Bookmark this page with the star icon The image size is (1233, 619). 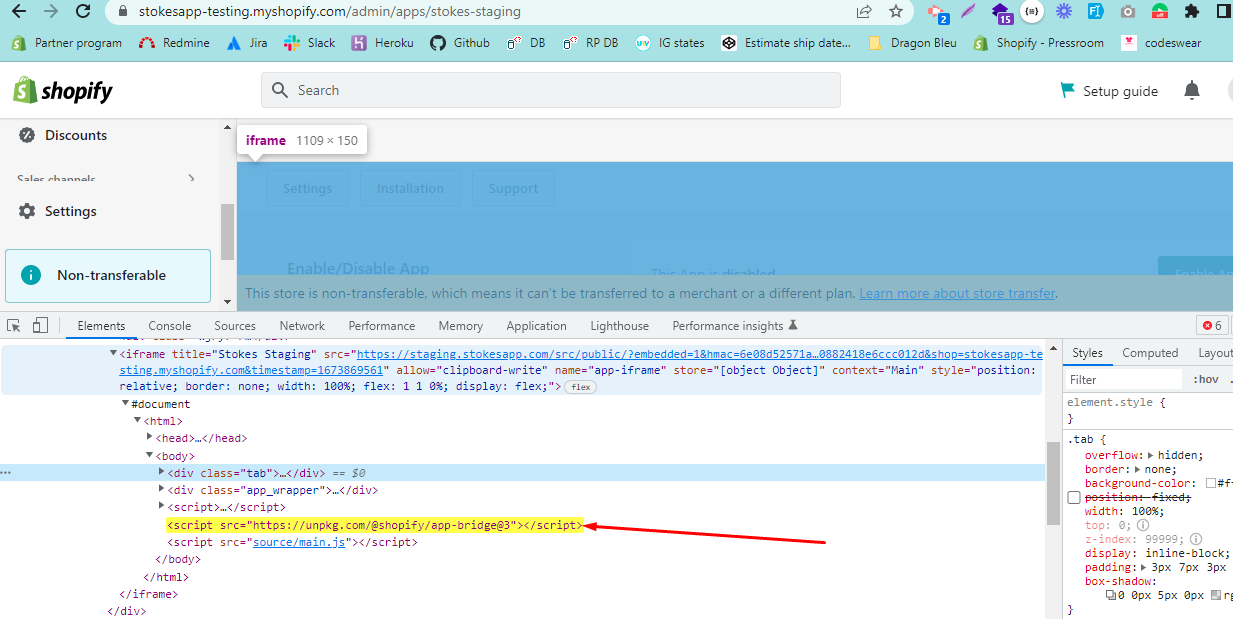(x=896, y=12)
